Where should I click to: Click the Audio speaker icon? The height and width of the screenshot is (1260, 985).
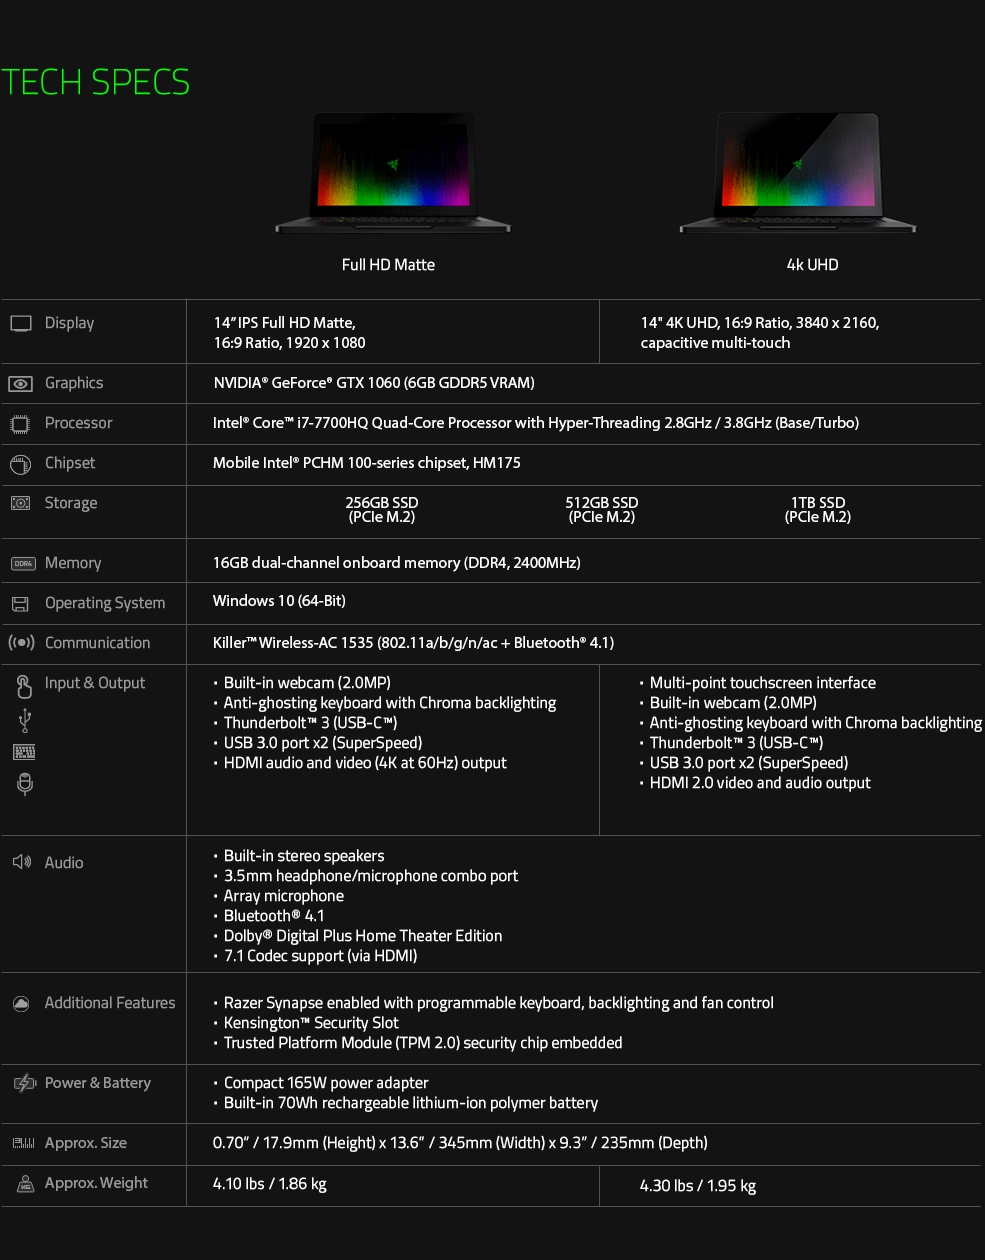coord(22,862)
